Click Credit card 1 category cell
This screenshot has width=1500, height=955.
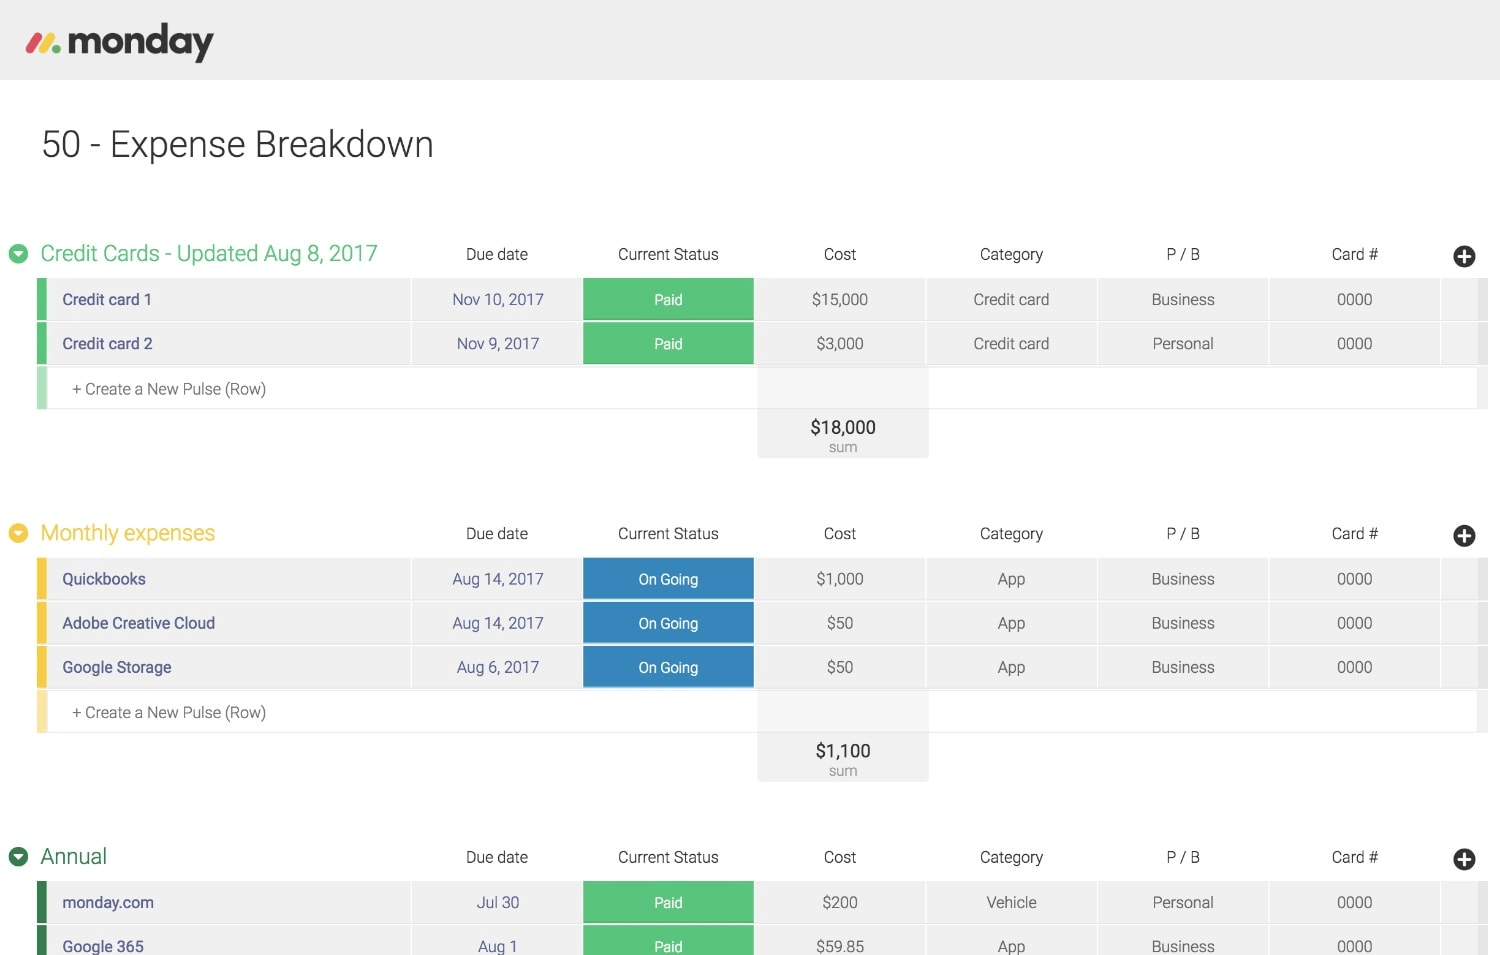[1012, 300]
